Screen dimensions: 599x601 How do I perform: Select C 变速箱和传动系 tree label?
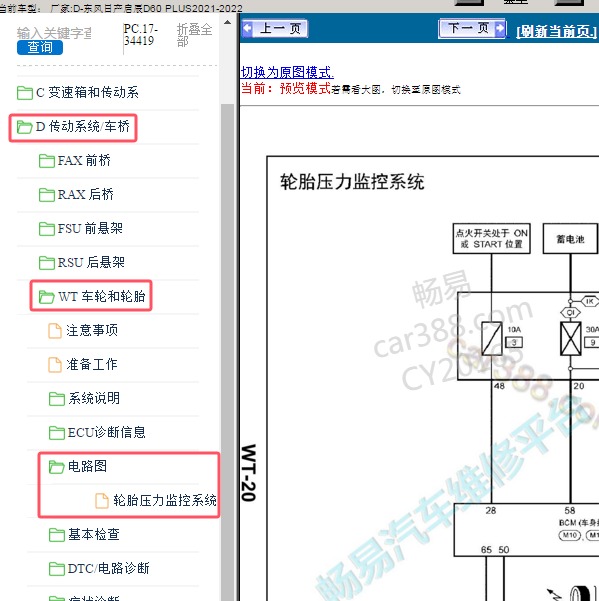[87, 92]
